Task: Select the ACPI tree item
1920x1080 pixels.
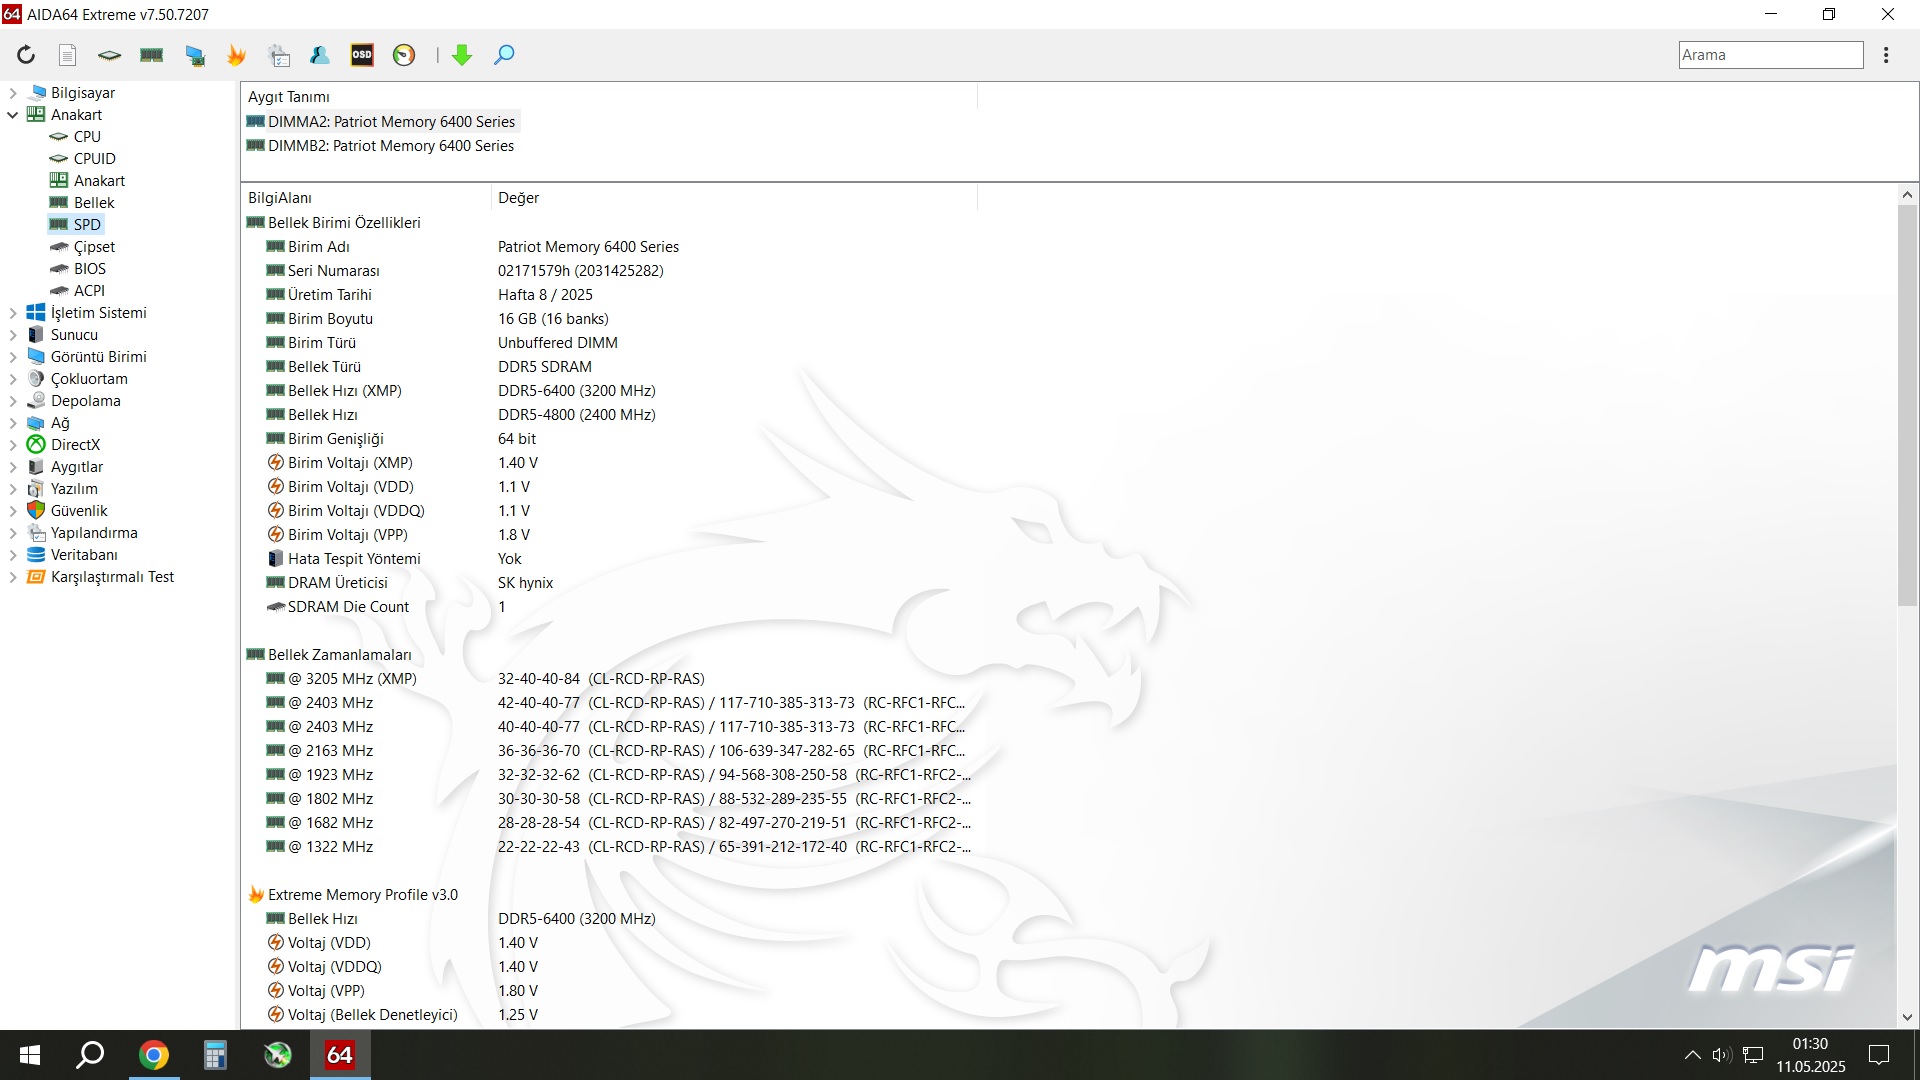Action: point(89,291)
